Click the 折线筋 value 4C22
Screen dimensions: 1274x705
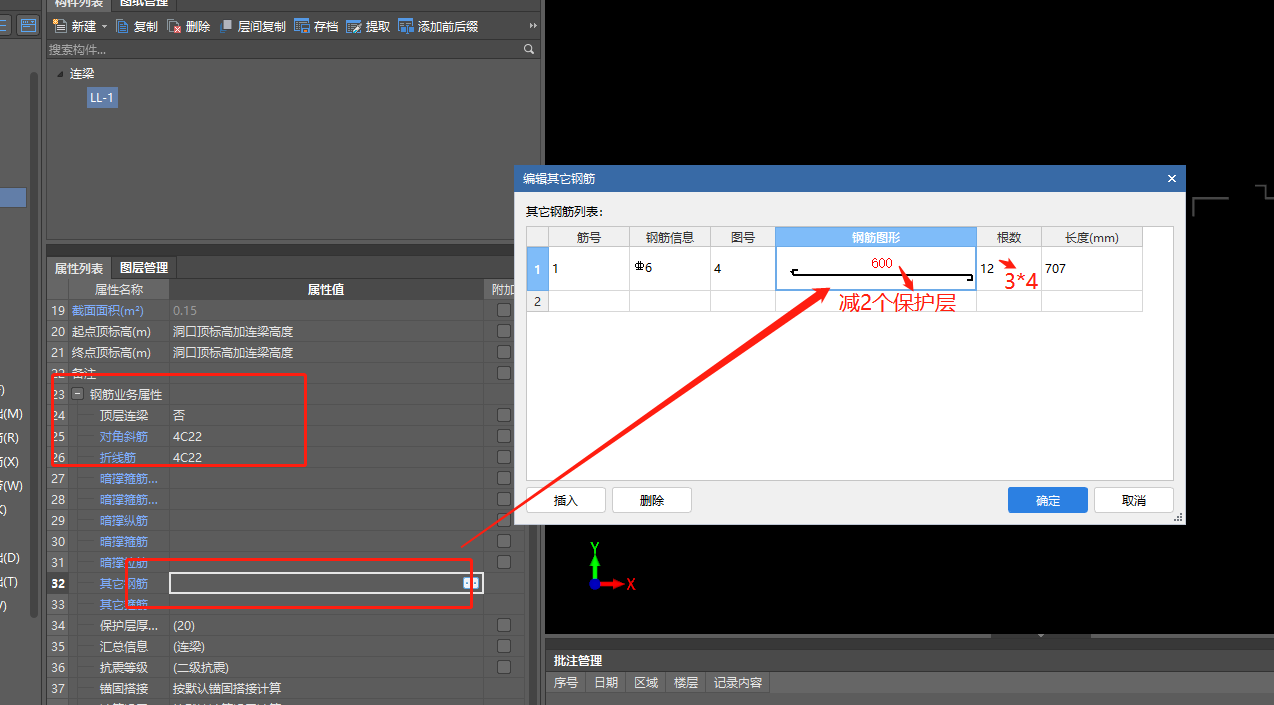(x=187, y=457)
